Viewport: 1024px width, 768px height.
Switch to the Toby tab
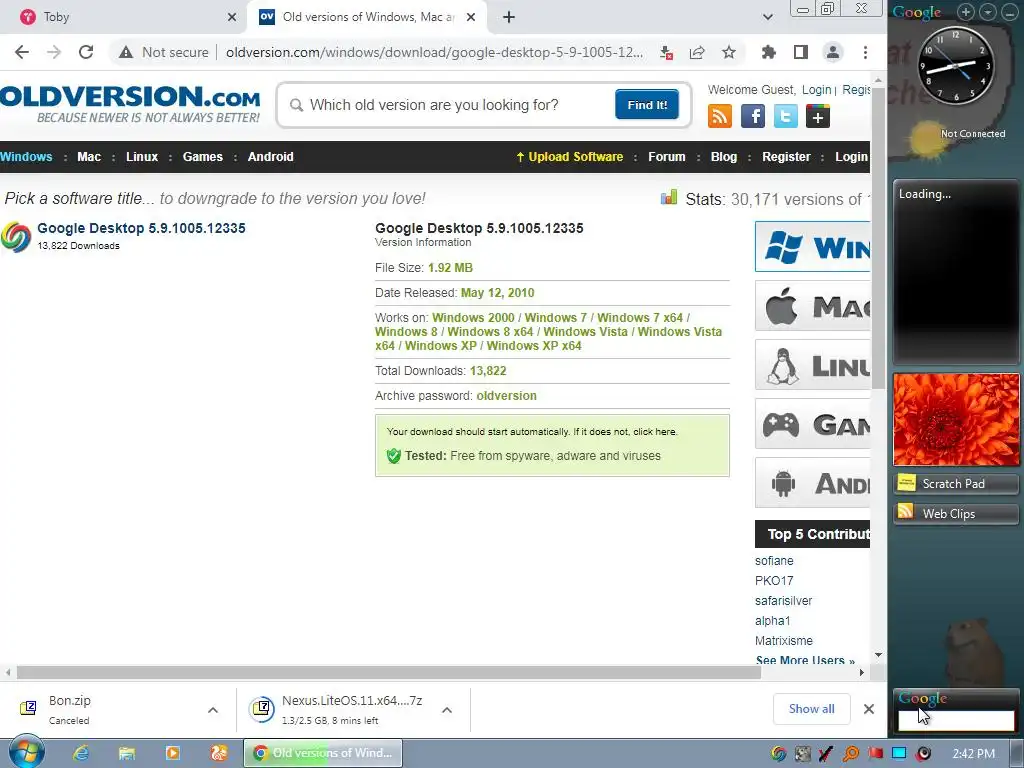coord(124,17)
